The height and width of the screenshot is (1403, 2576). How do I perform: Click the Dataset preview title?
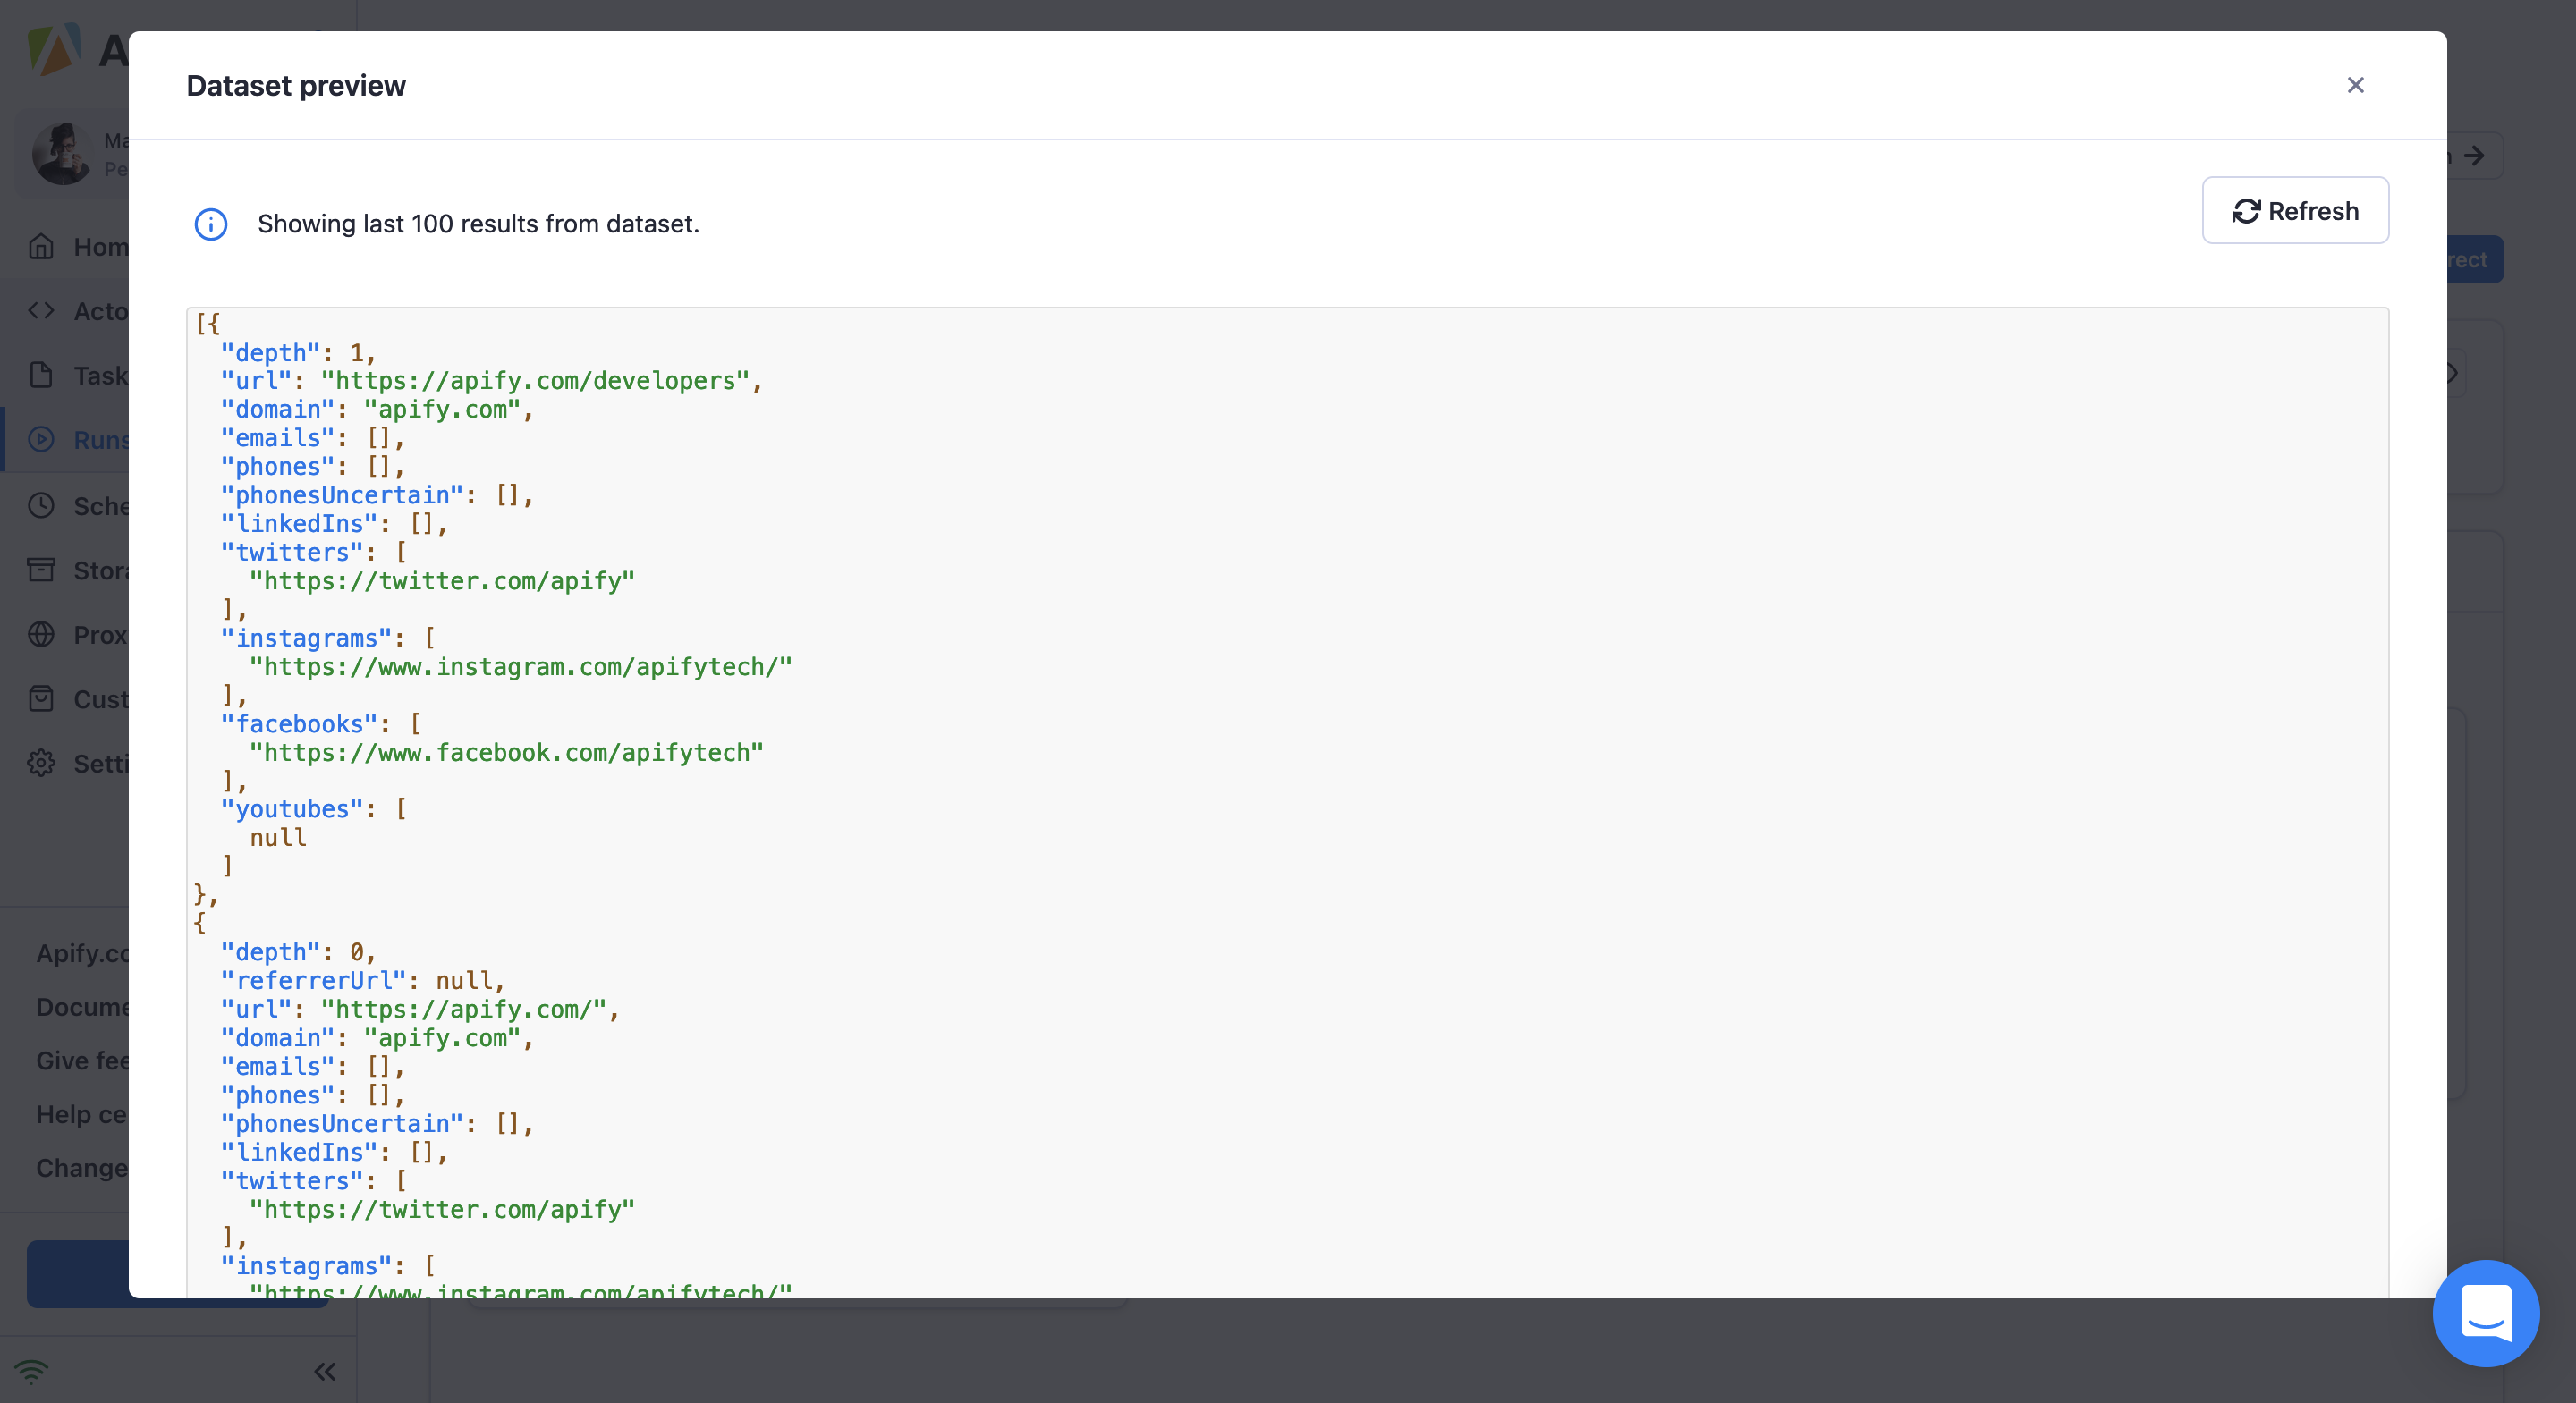pos(296,86)
